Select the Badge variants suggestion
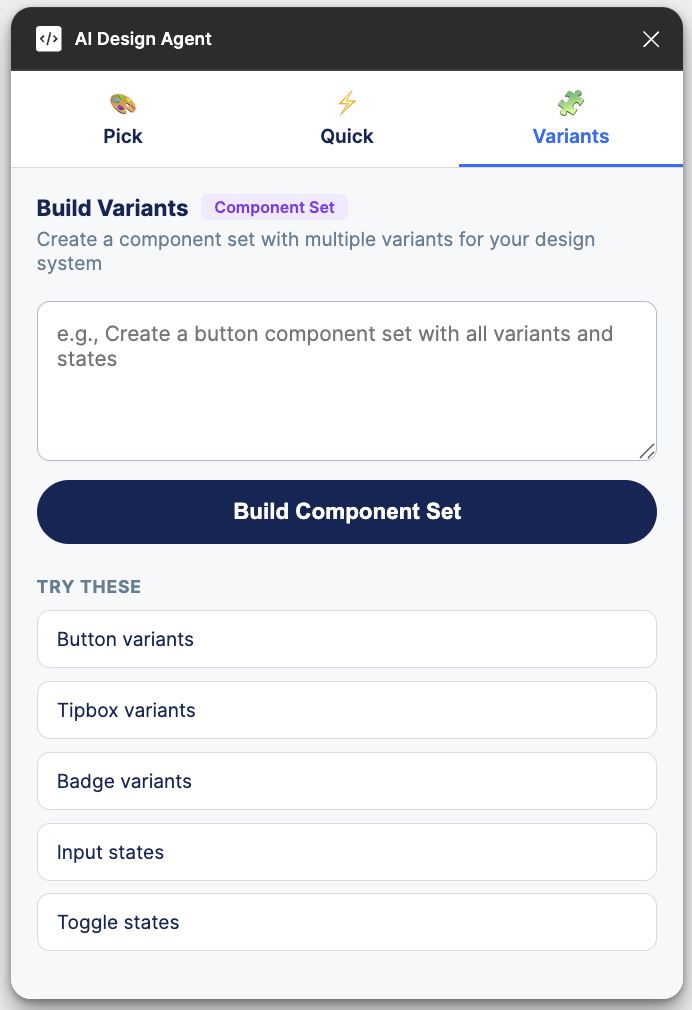The height and width of the screenshot is (1010, 692). [347, 781]
